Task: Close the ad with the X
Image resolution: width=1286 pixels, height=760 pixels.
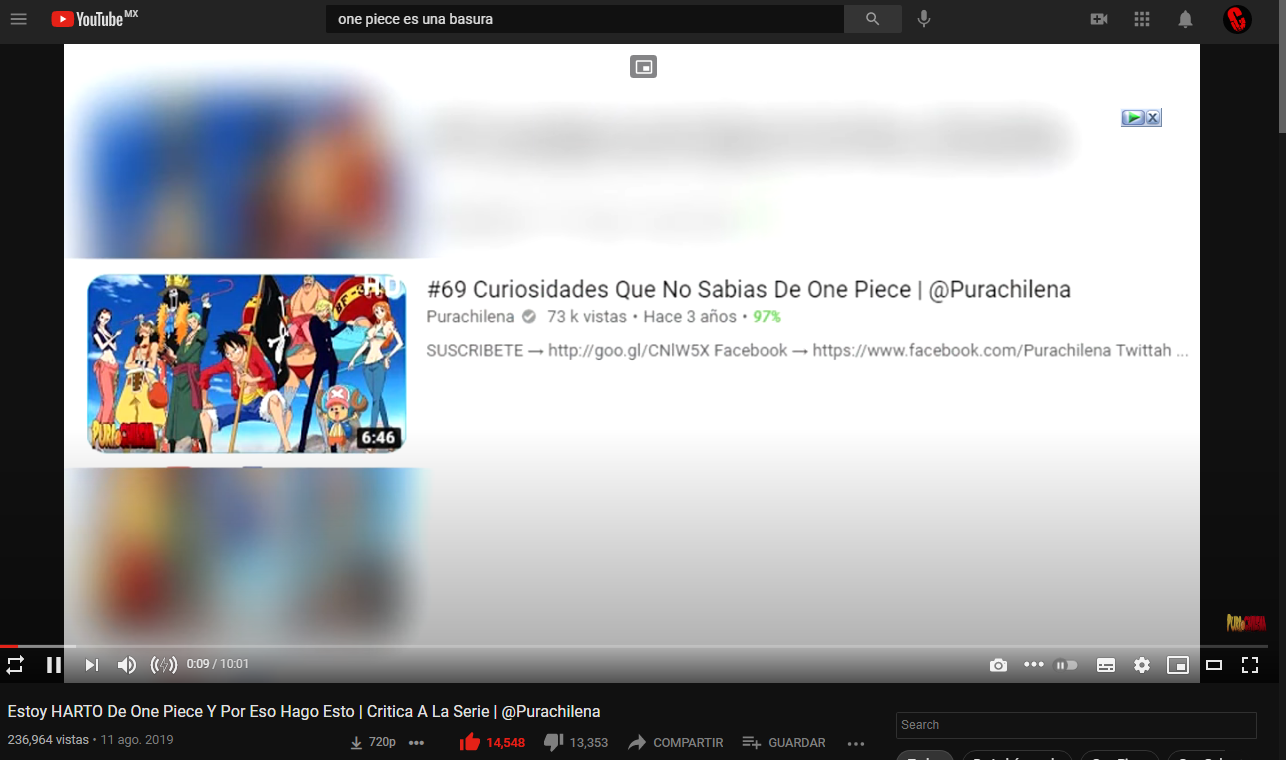Action: [1153, 118]
